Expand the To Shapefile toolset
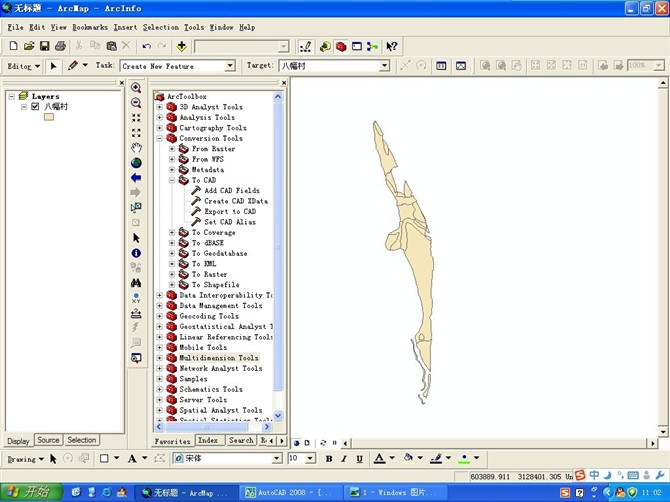This screenshot has width=670, height=502. (172, 284)
